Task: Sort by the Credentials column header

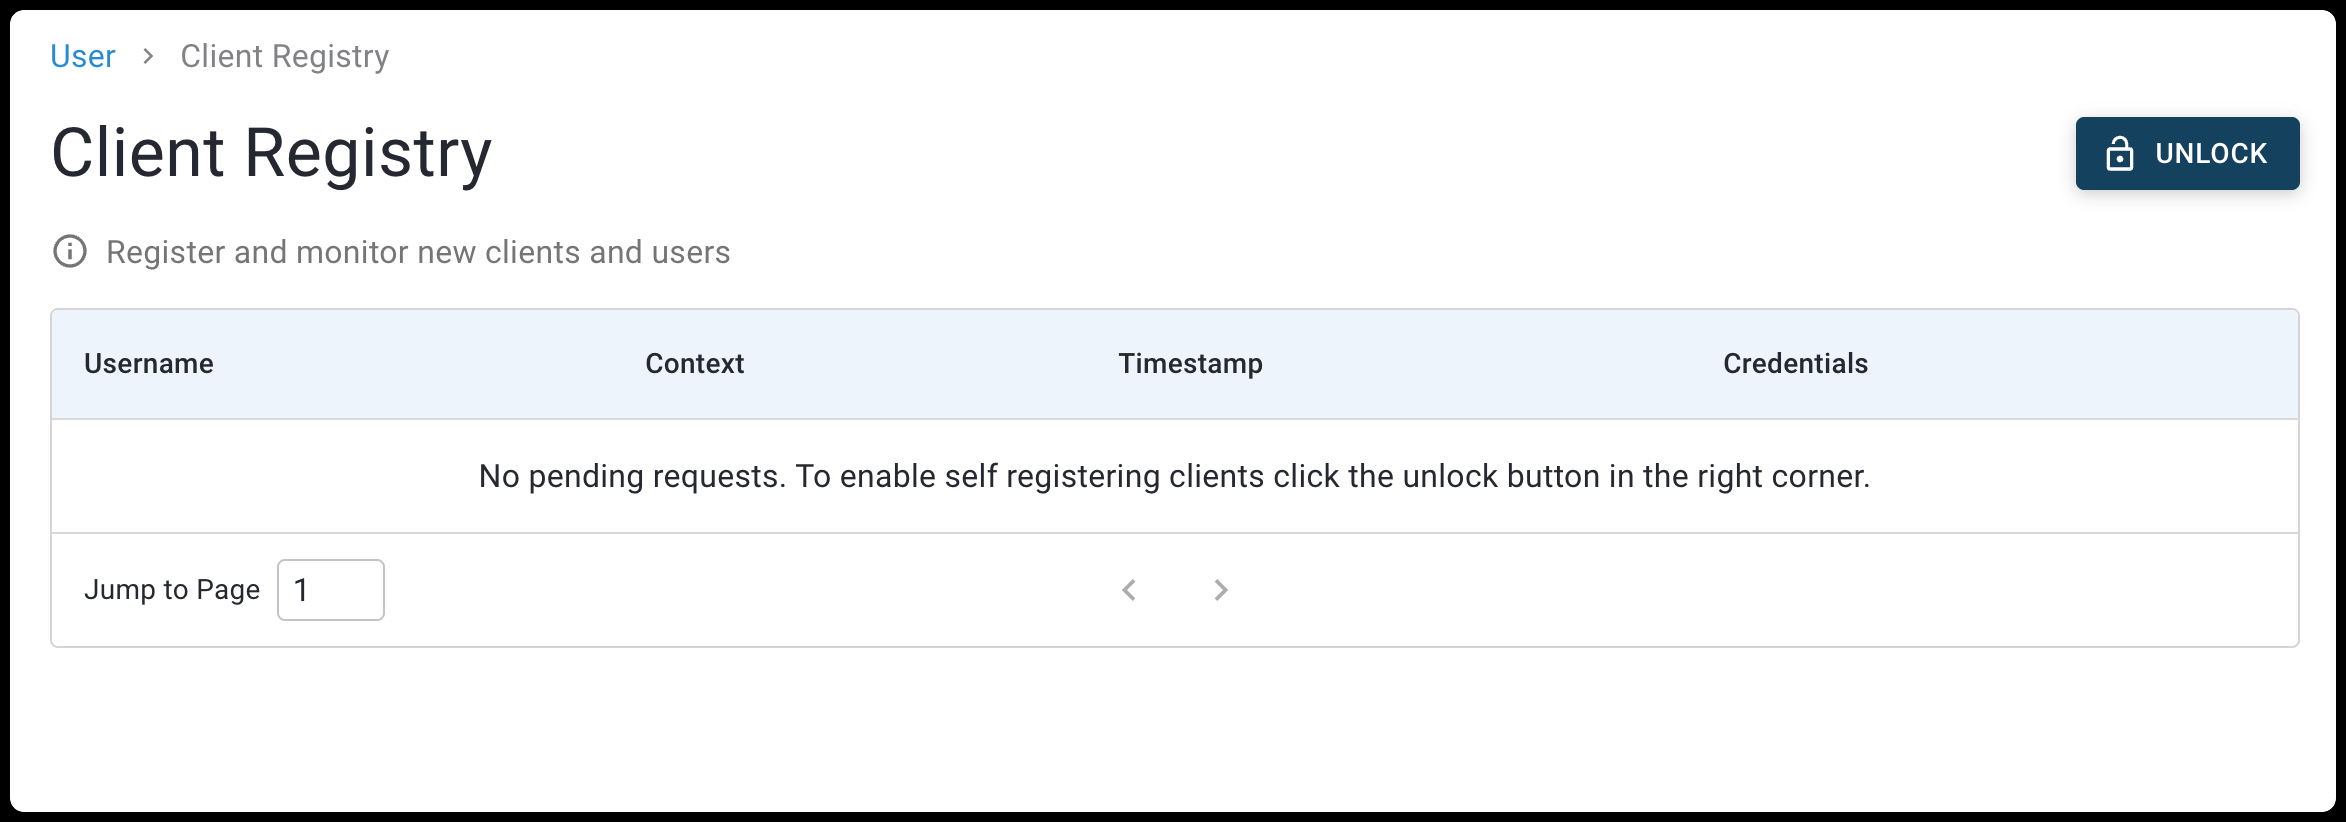Action: pyautogui.click(x=1795, y=363)
